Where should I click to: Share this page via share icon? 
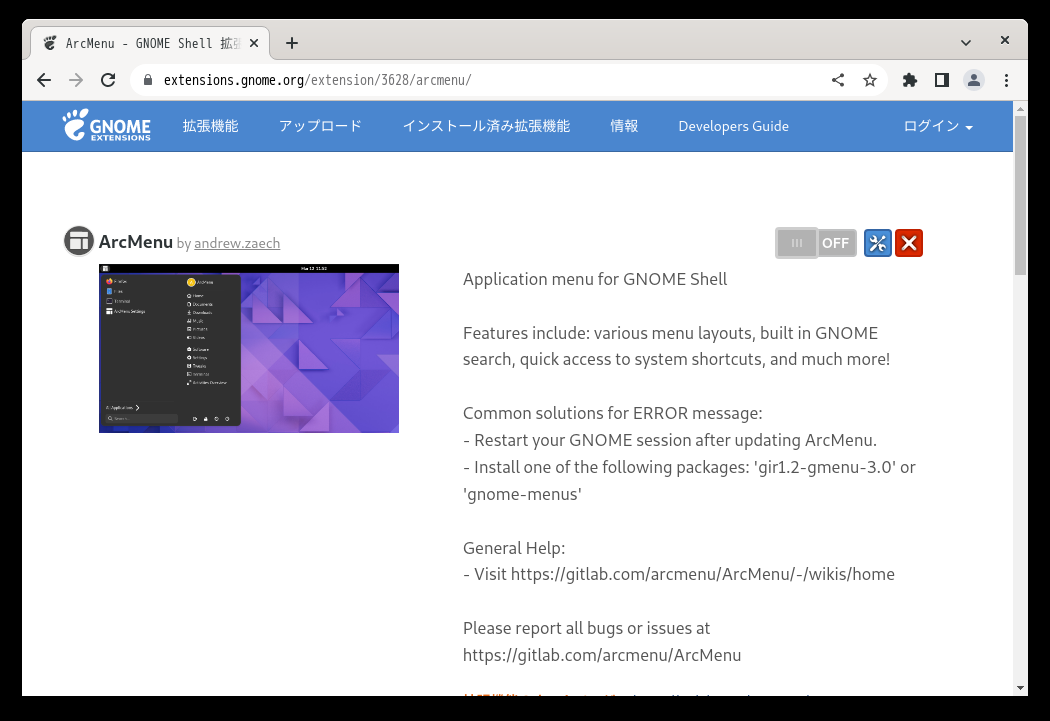838,80
